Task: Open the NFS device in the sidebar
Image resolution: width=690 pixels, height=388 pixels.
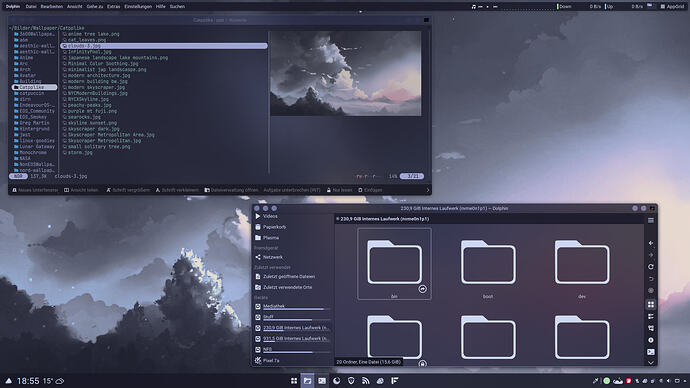Action: click(x=292, y=350)
